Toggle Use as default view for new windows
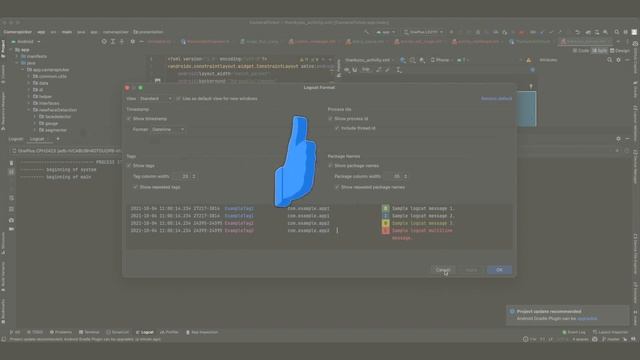This screenshot has width=640, height=360. tap(178, 98)
